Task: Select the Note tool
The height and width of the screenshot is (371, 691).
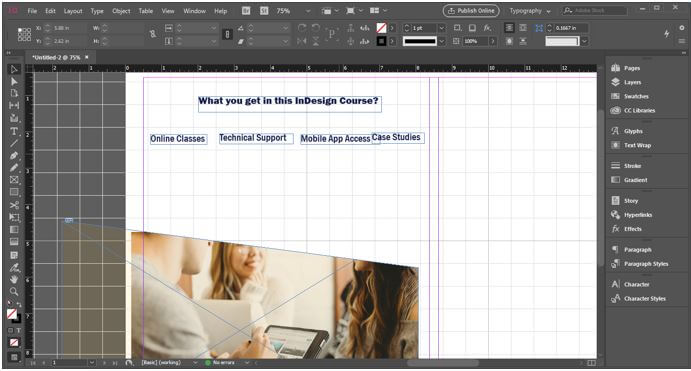Action: click(14, 255)
